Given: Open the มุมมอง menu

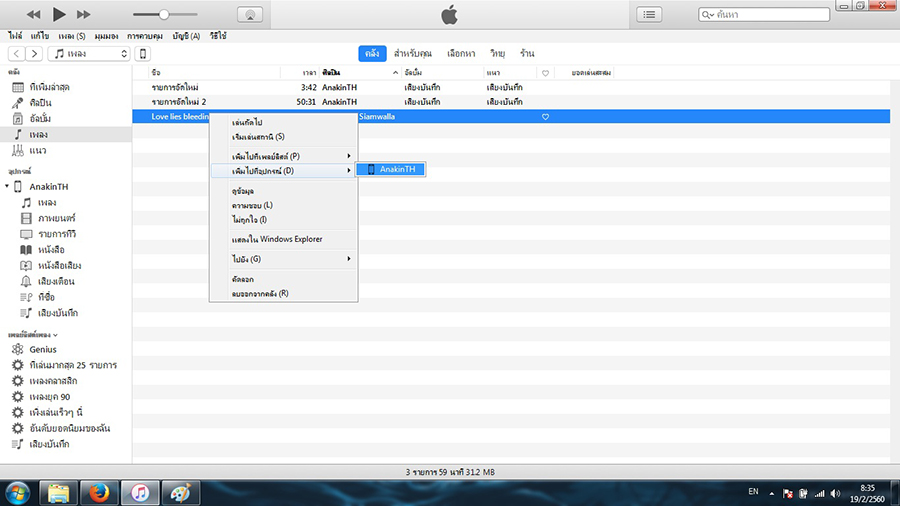Looking at the screenshot, I should click(106, 36).
